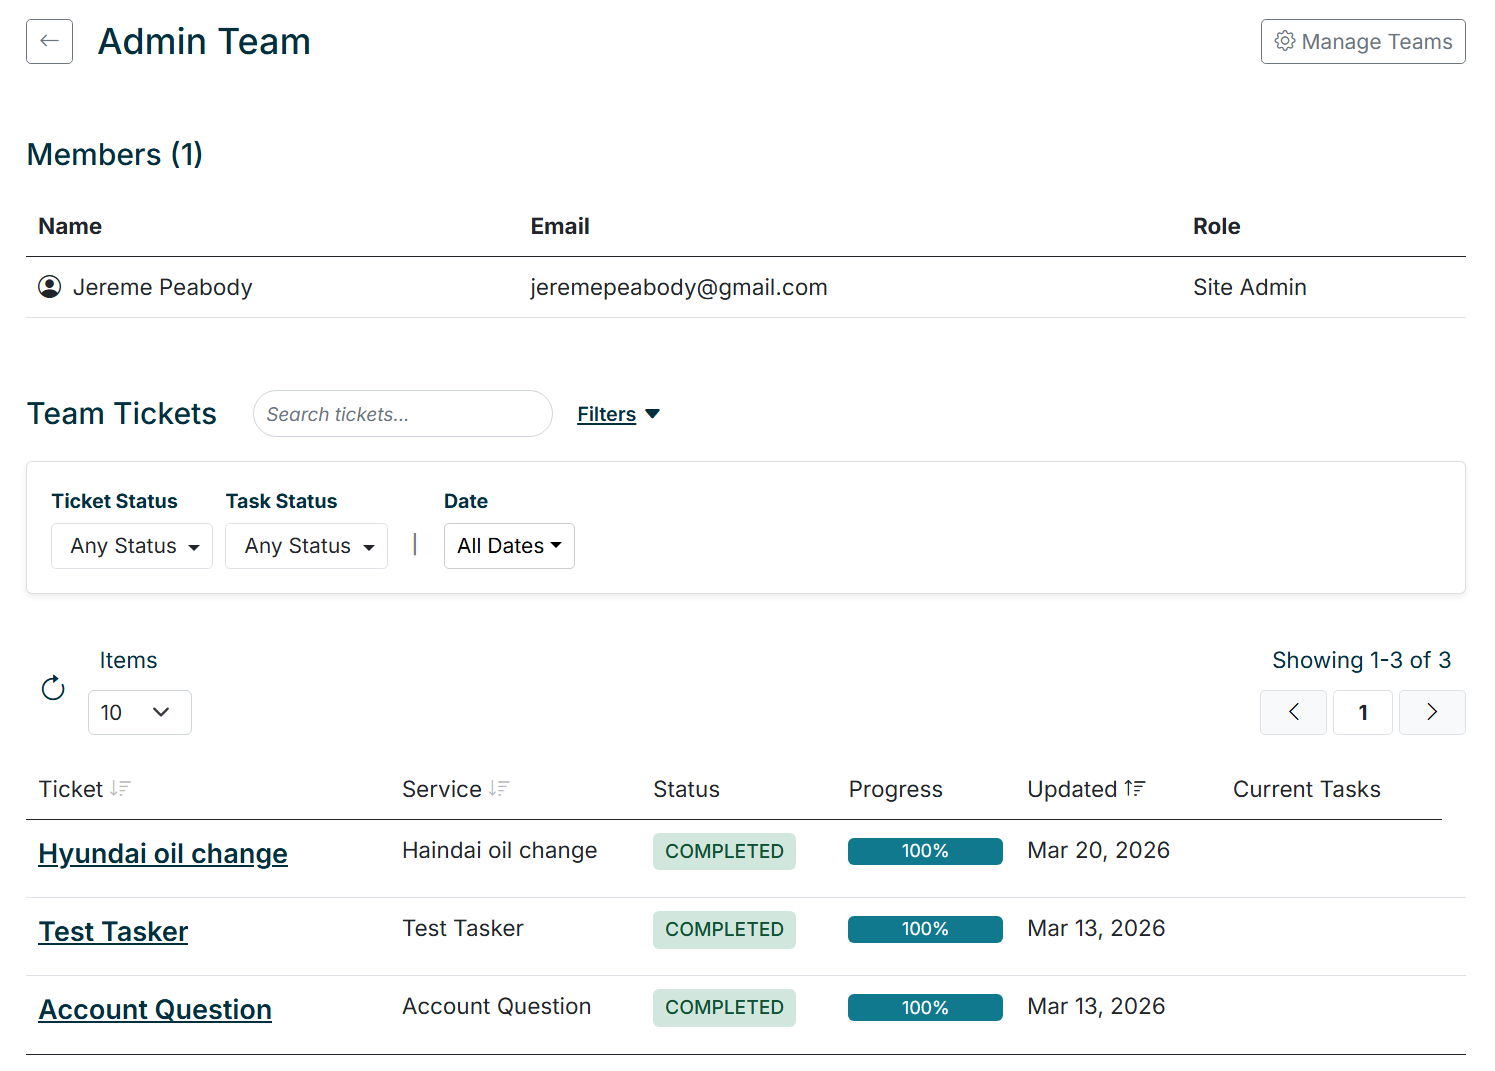
Task: Go to next page with right chevron
Action: [1432, 712]
